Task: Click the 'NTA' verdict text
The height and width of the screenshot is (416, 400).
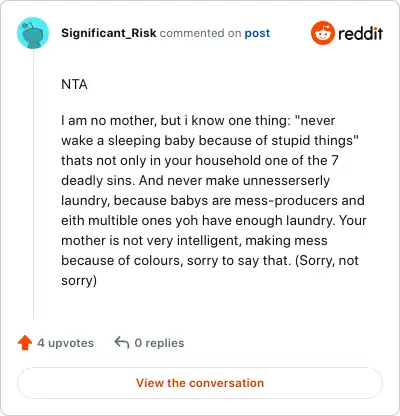Action: 74,84
